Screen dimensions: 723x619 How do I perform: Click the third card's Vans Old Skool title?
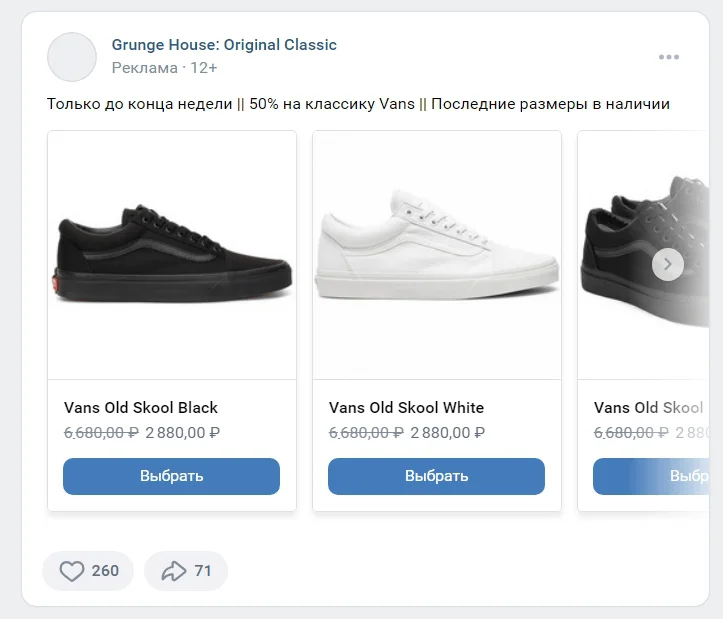[x=648, y=408]
